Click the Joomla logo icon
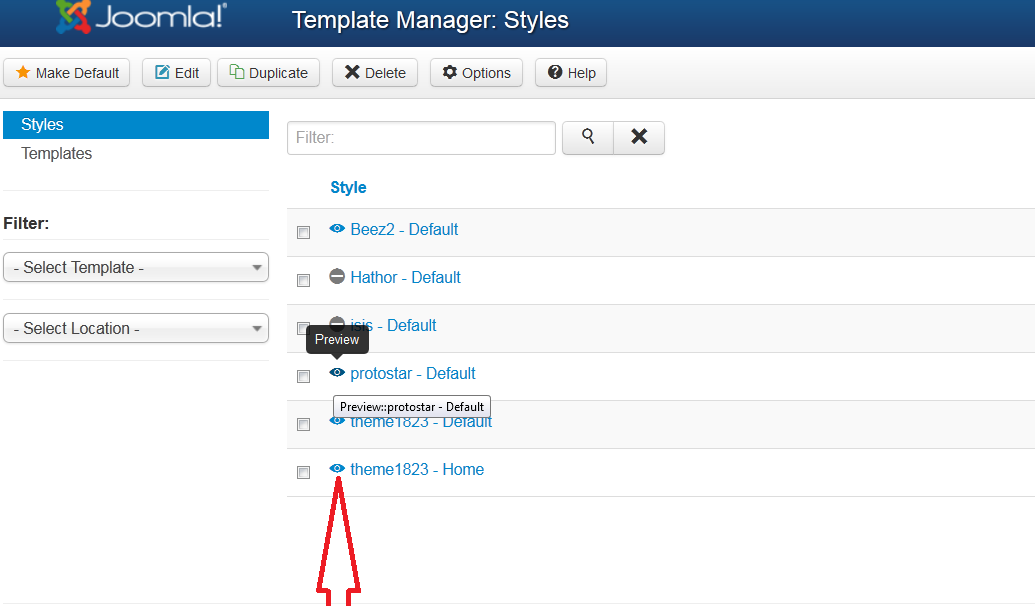 click(x=73, y=17)
